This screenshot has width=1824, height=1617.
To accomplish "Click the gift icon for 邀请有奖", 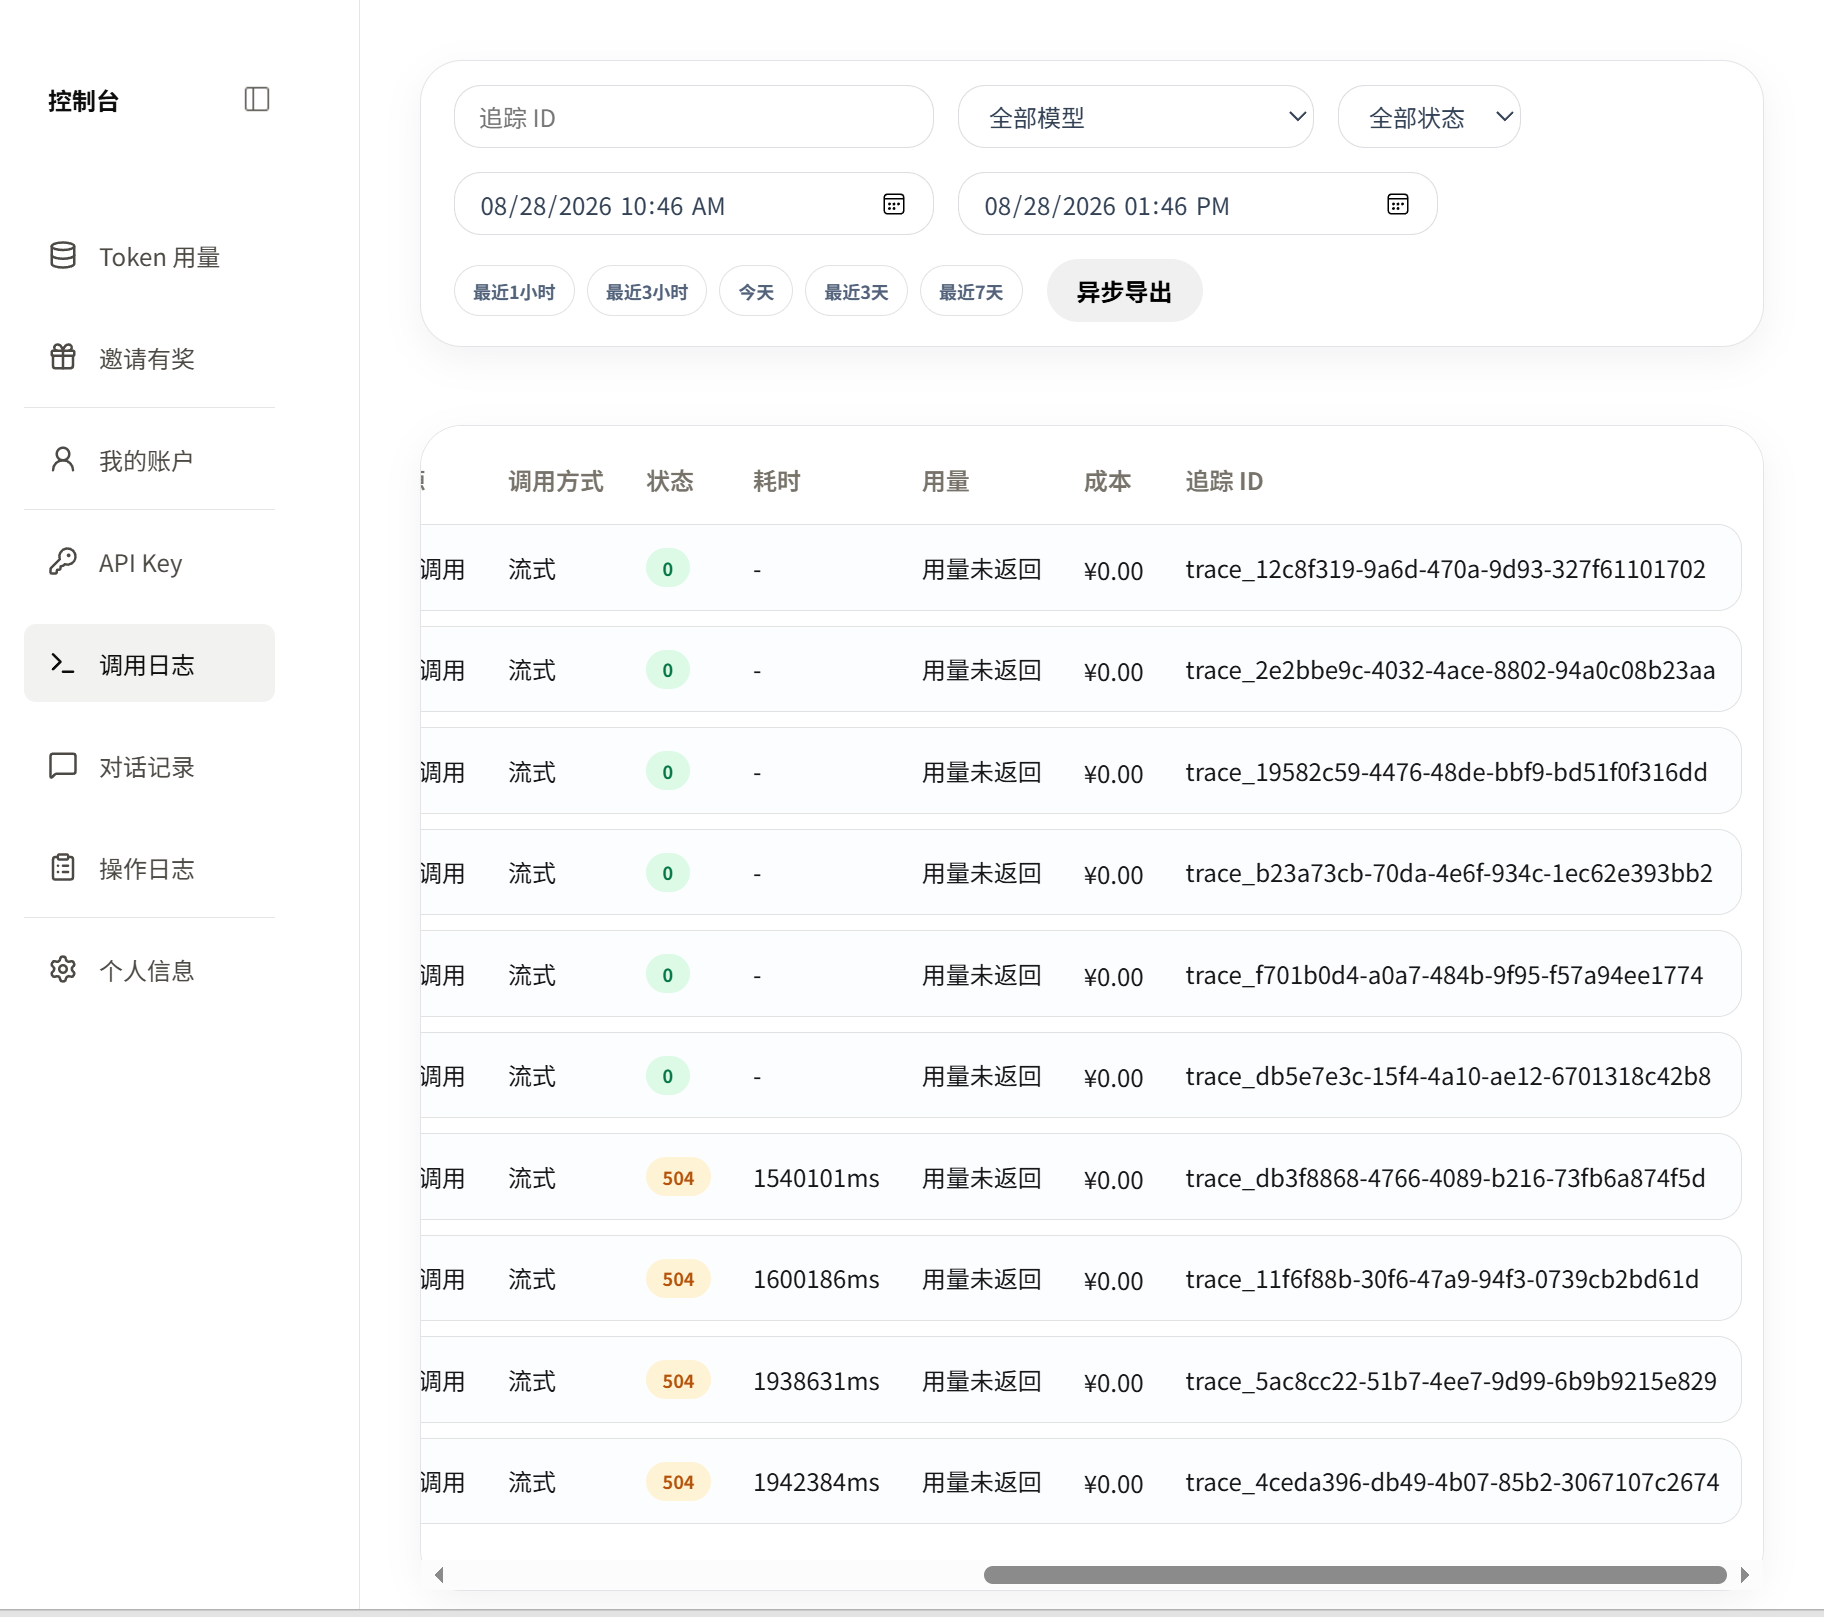I will point(63,357).
